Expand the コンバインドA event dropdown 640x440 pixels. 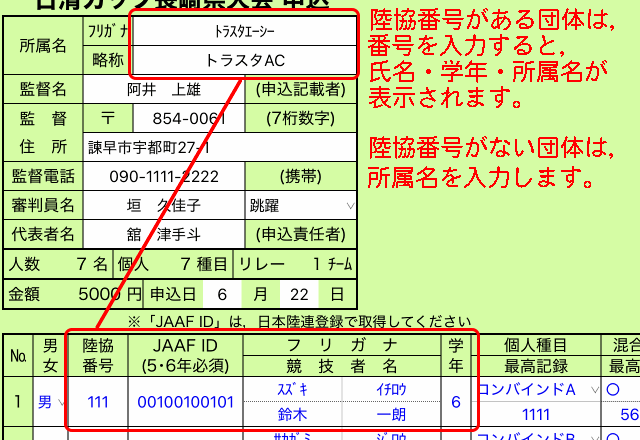(595, 390)
